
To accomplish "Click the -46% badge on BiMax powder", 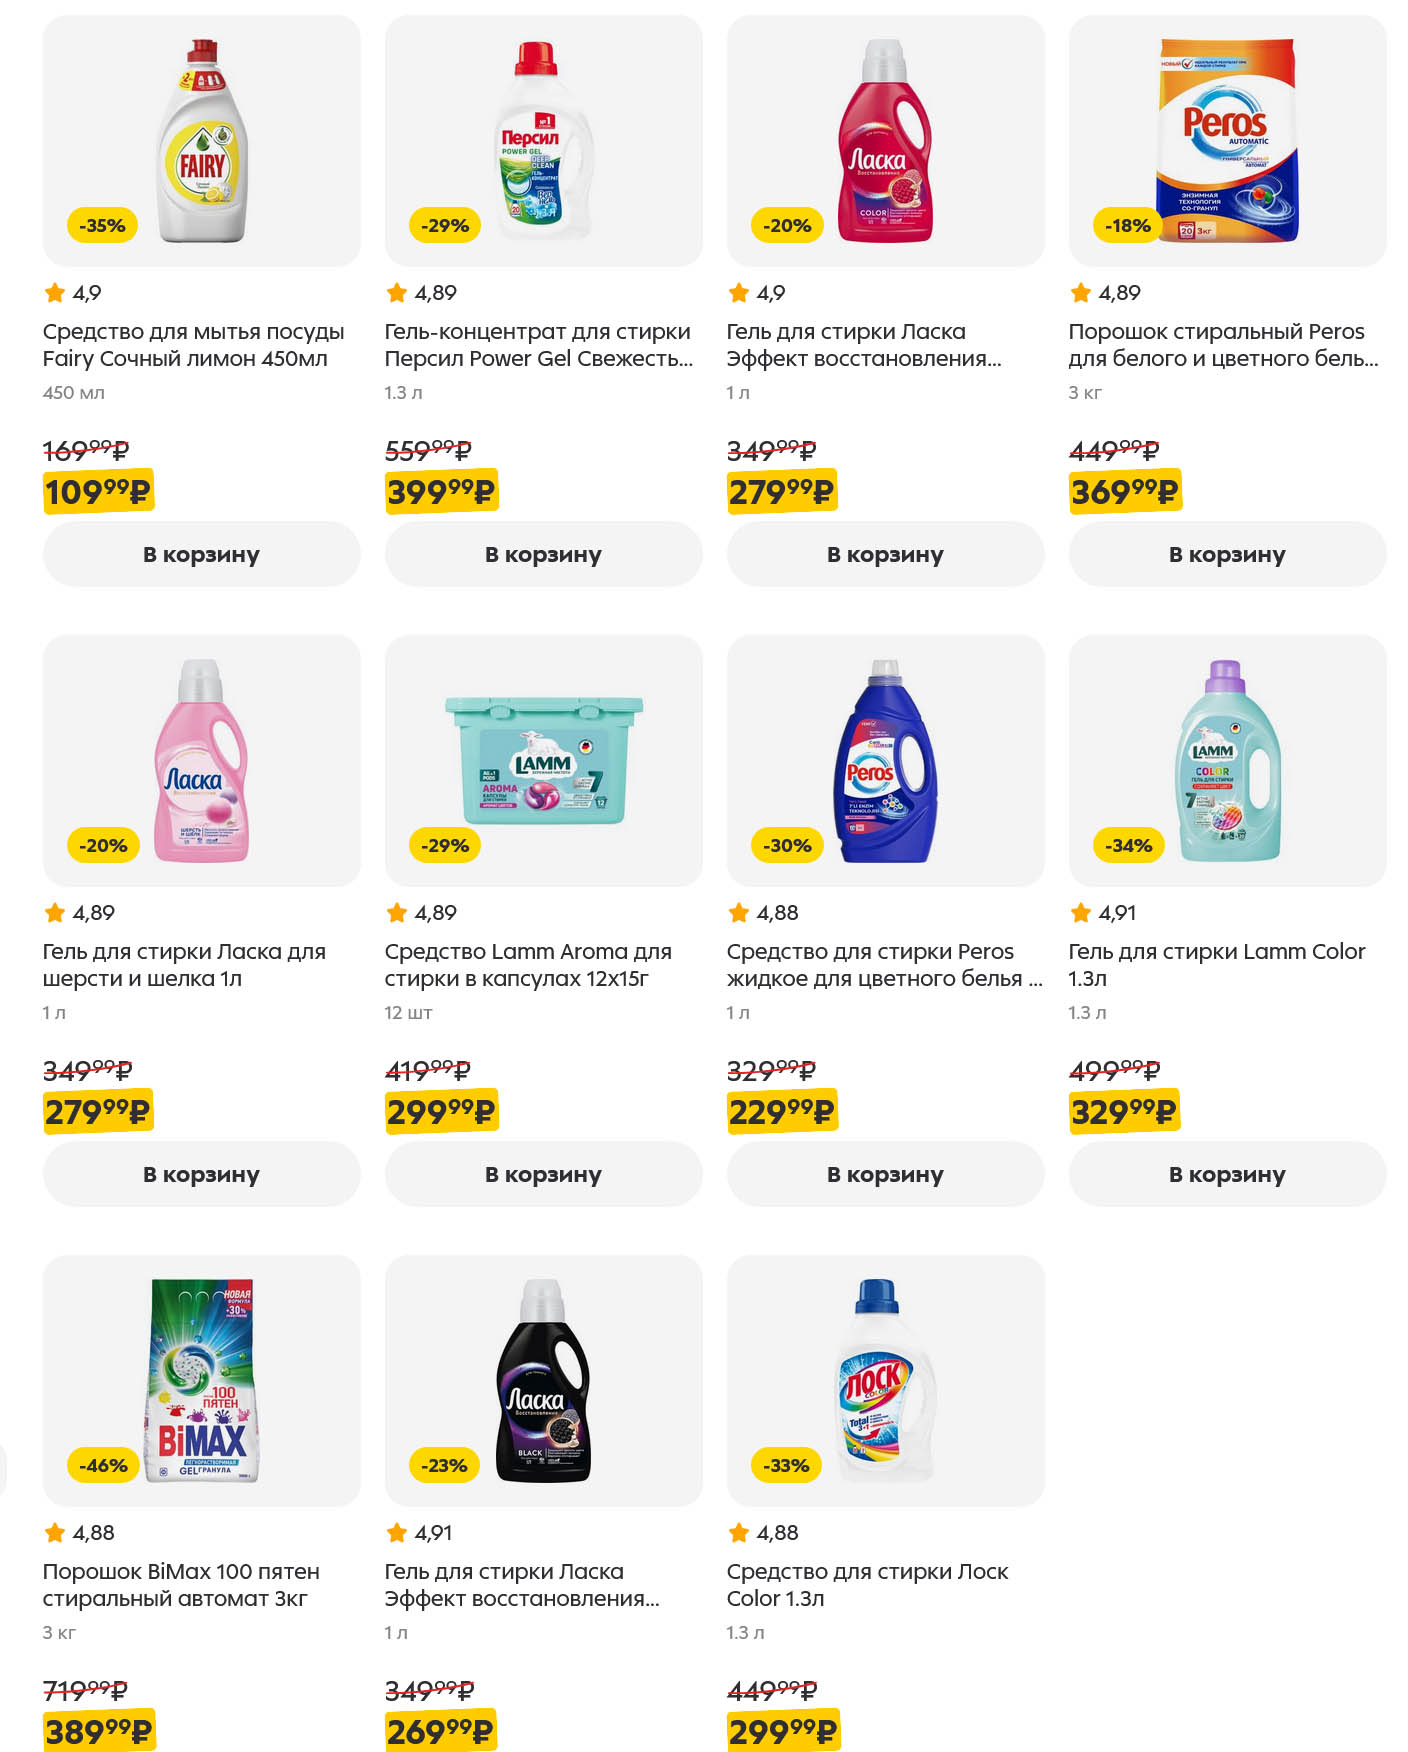I will coord(103,1466).
